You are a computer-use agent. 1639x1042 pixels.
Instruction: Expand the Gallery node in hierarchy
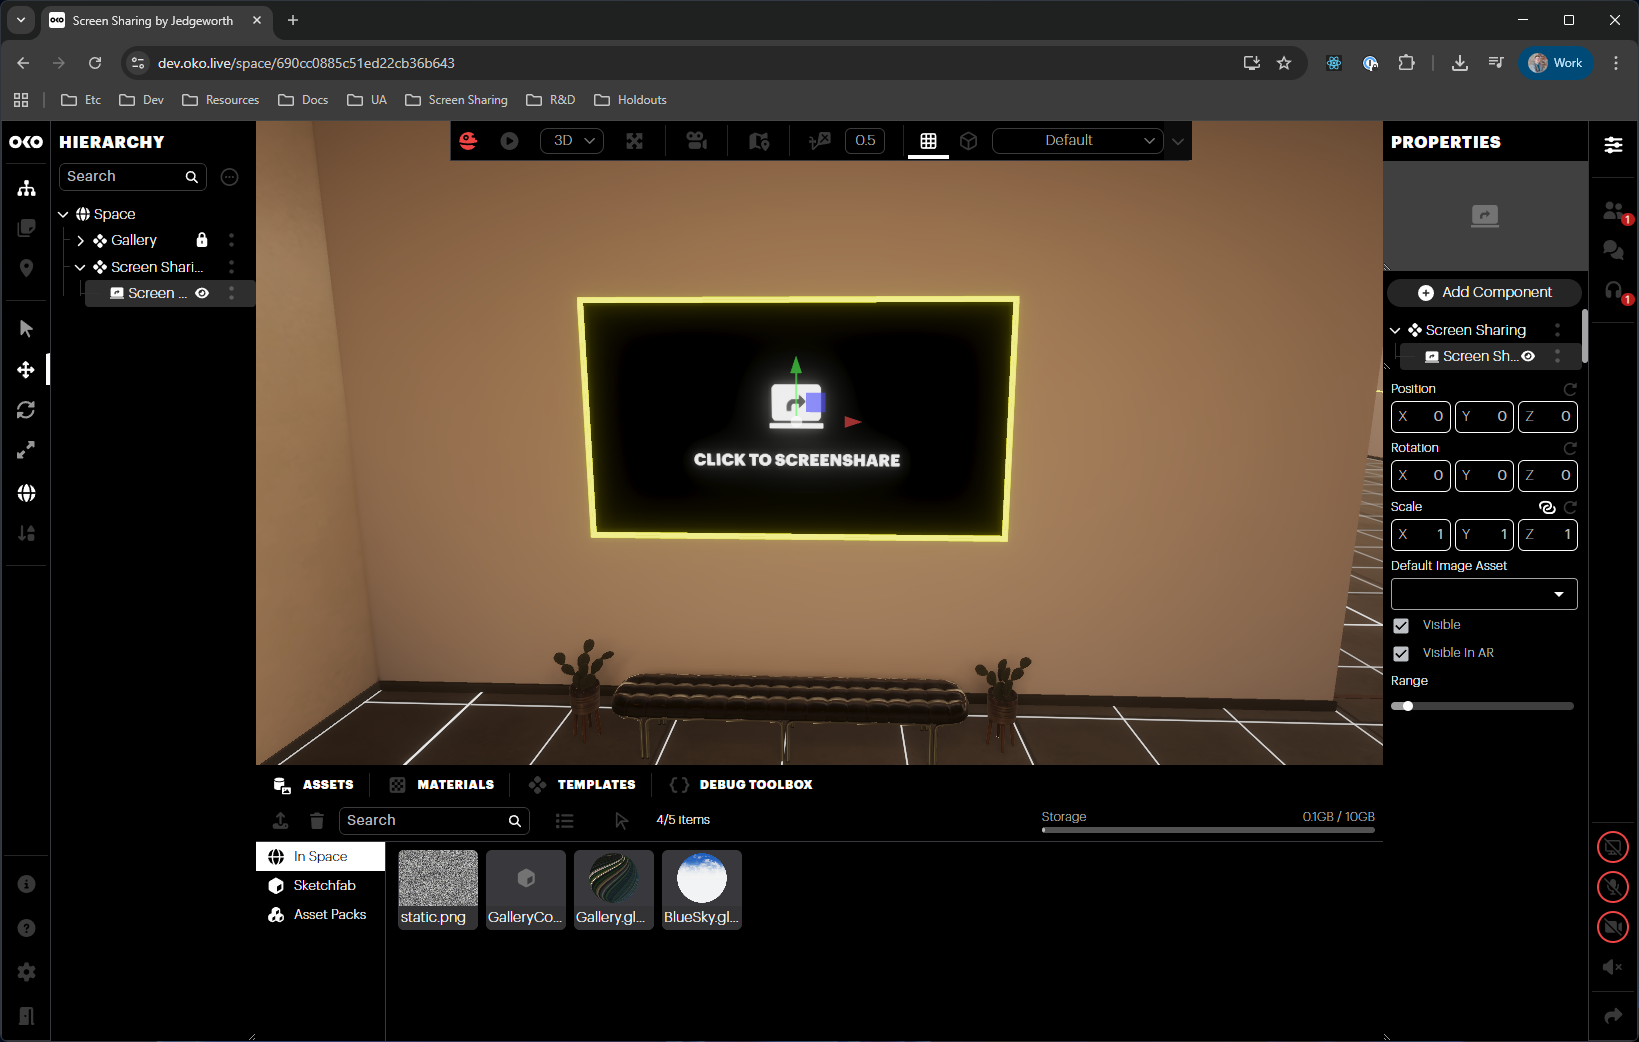click(80, 241)
